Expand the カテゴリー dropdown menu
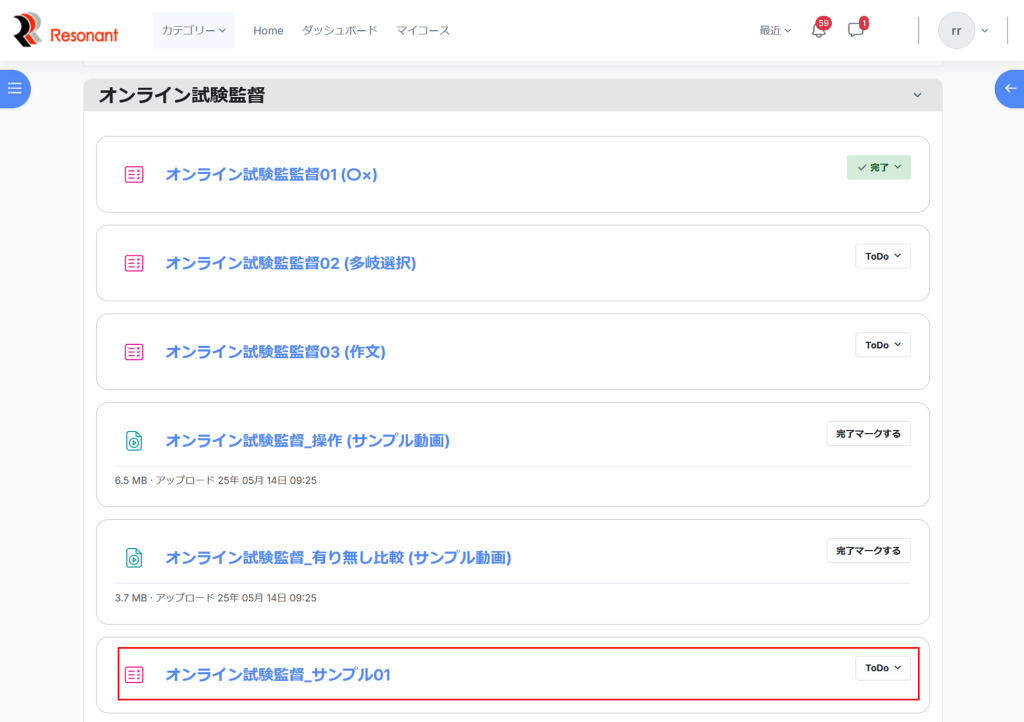1024x722 pixels. (x=194, y=31)
